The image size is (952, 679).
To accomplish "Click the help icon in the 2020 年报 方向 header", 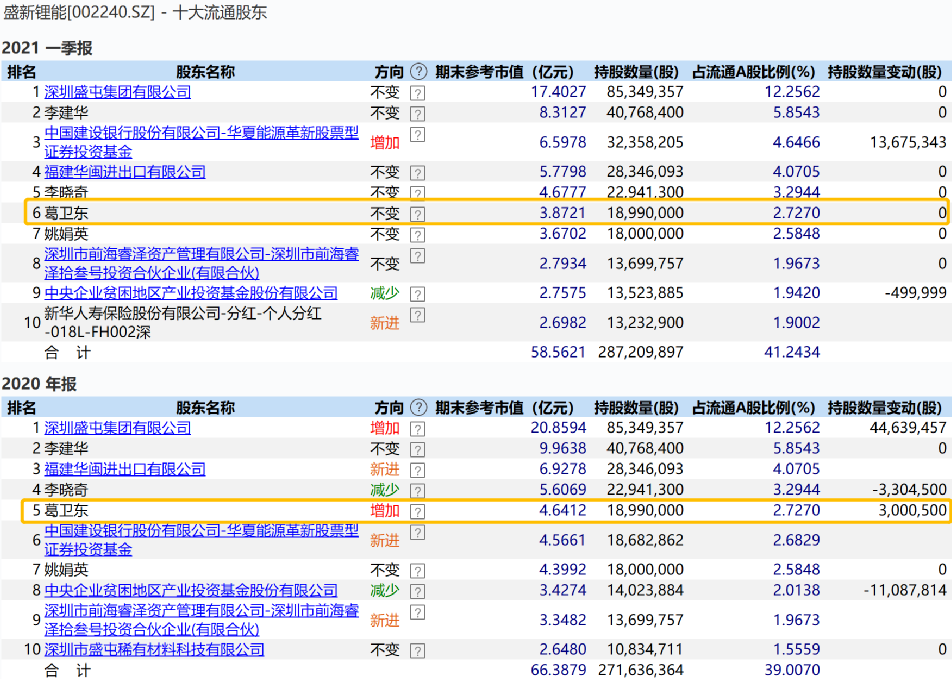I will 418,408.
